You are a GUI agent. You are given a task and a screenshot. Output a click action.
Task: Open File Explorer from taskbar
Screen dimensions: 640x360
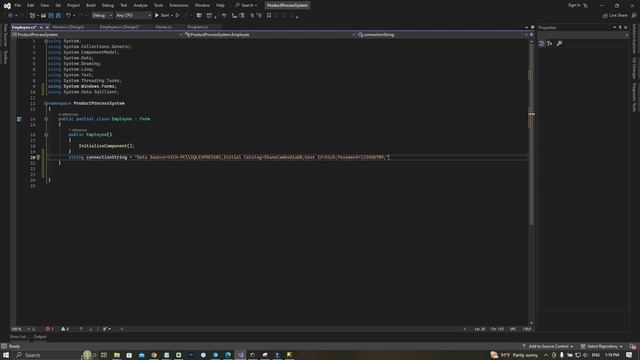117,355
